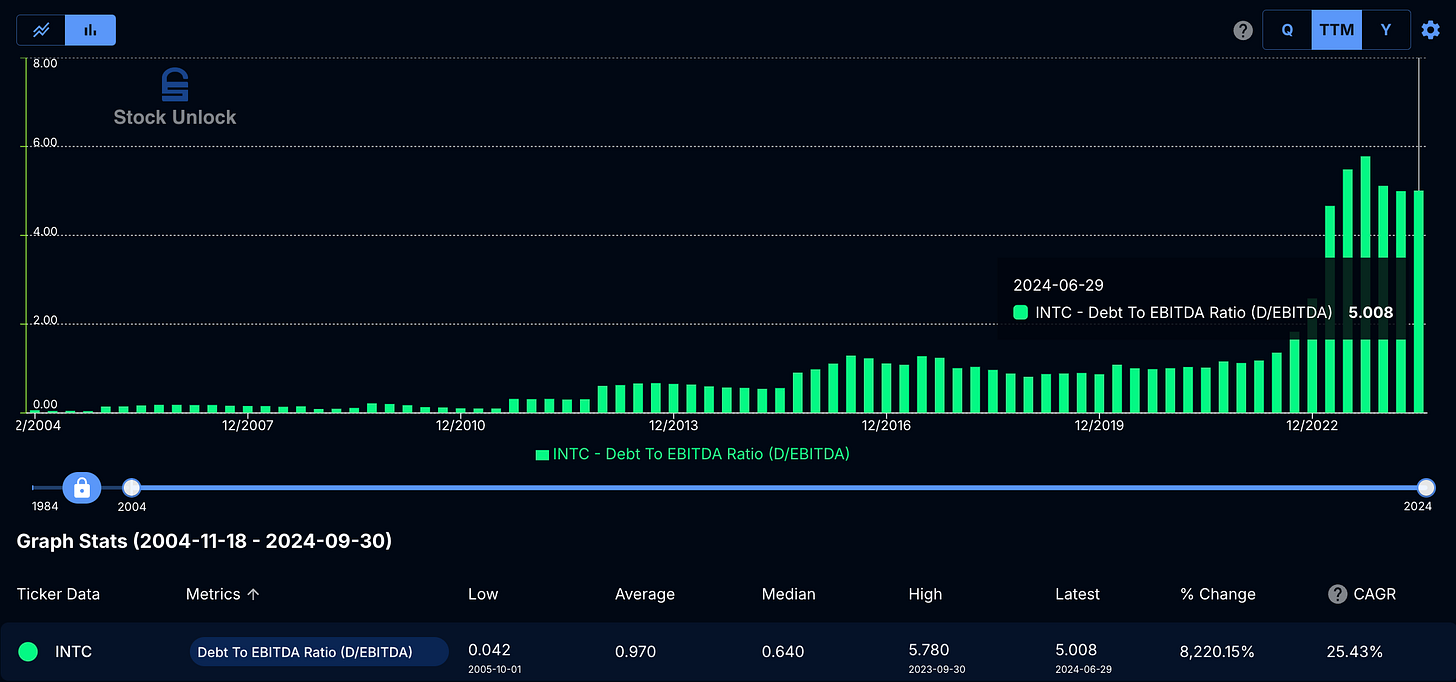1456x682 pixels.
Task: Click the last bar for 2024-06-29
Action: click(1418, 301)
